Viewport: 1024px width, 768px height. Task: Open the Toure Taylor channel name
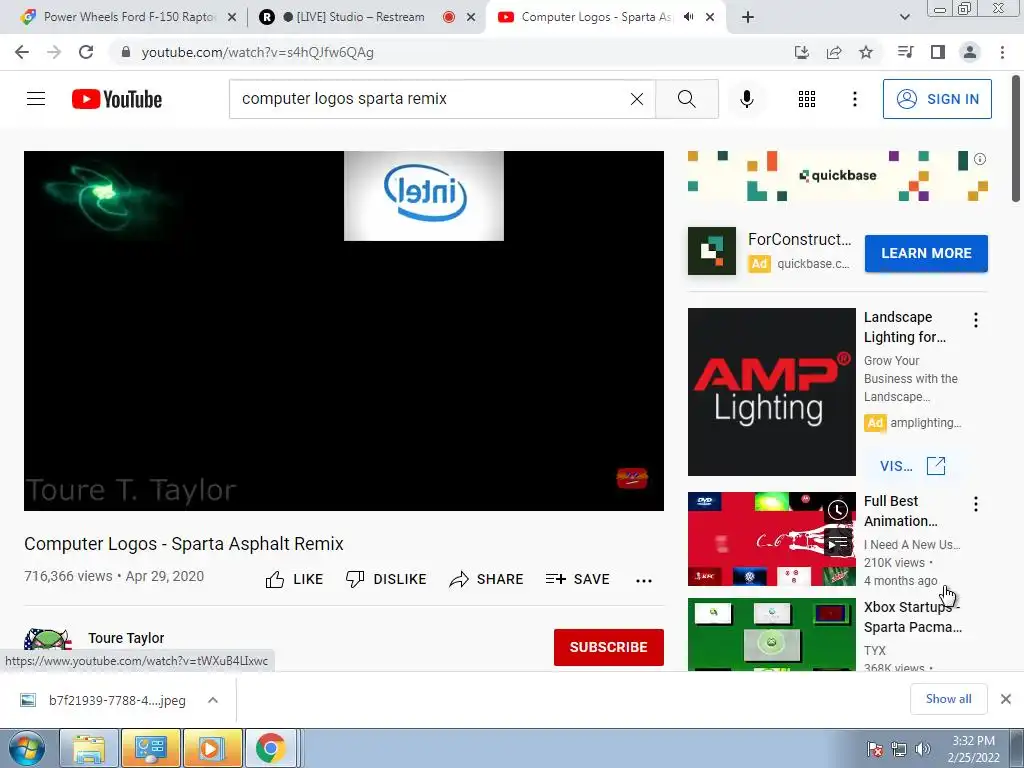(126, 638)
